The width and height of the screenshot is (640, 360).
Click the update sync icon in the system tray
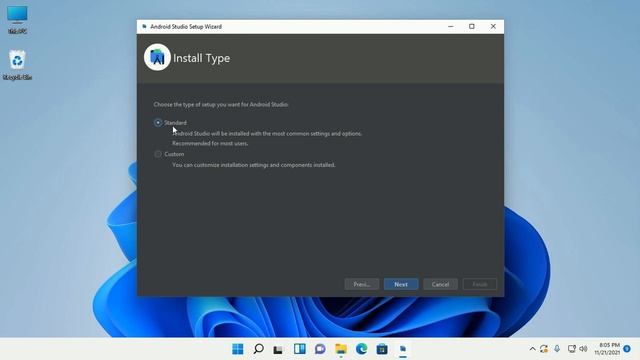(x=544, y=349)
